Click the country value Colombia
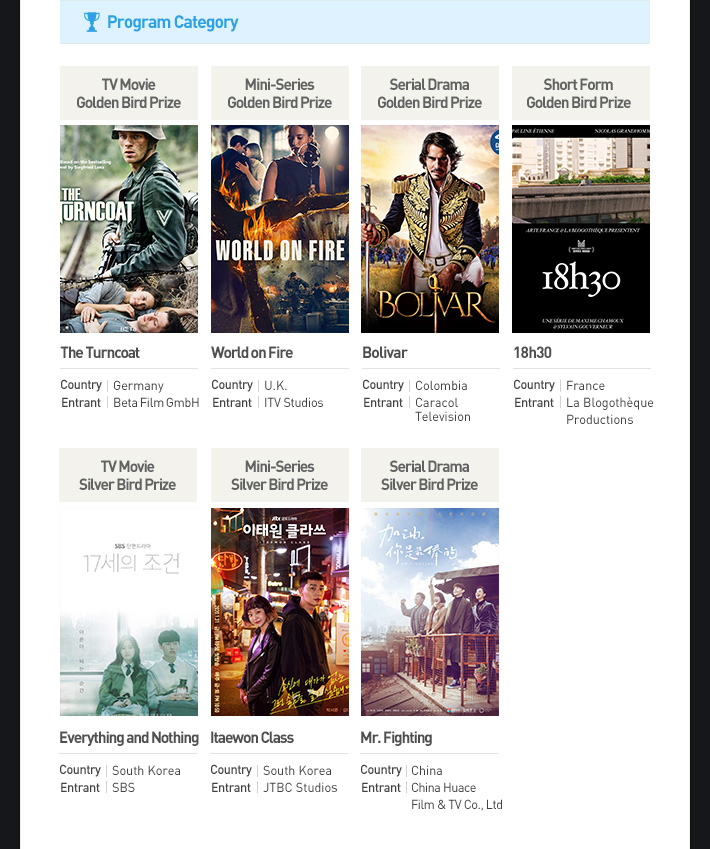The image size is (710, 849). (441, 386)
